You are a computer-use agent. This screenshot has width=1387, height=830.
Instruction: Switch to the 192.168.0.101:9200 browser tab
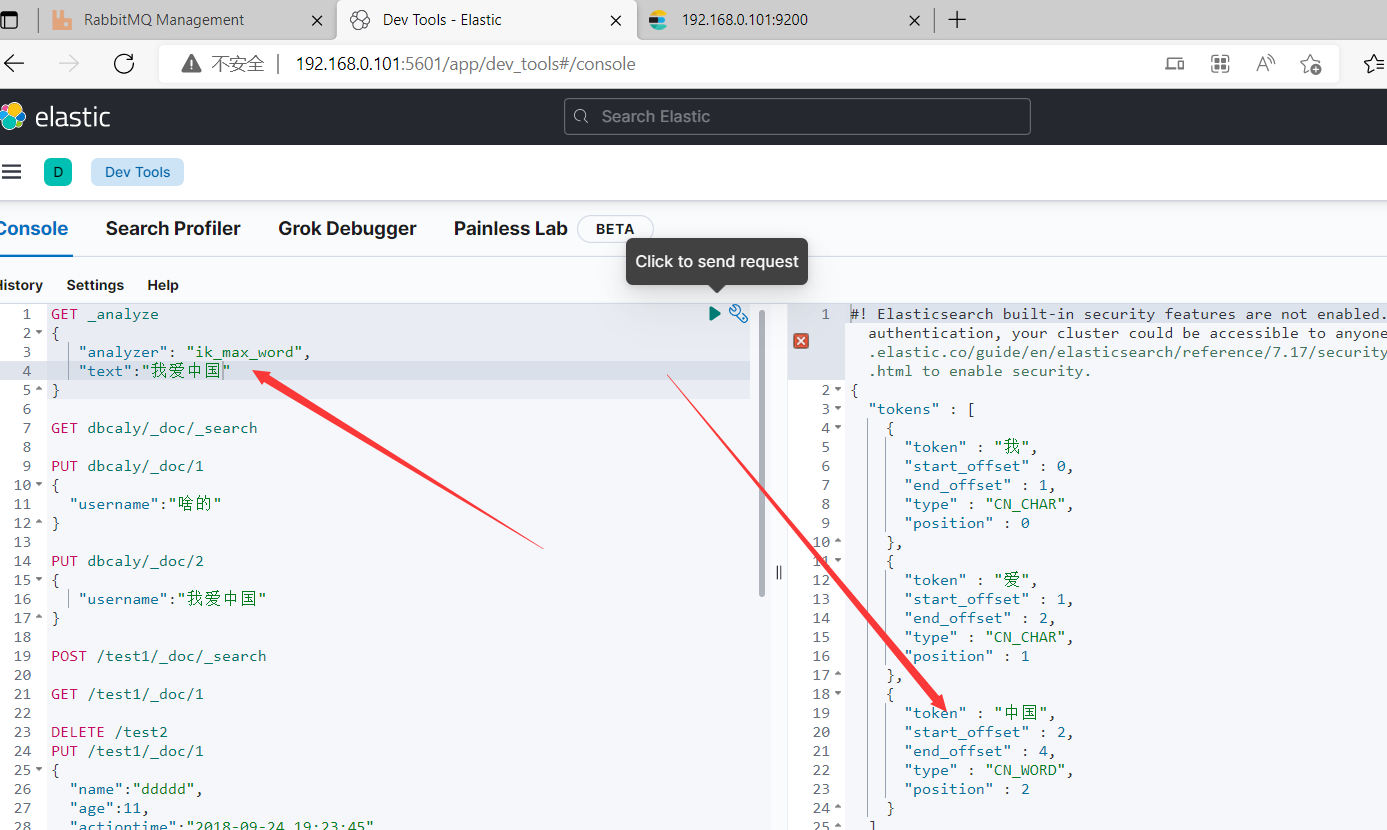(783, 20)
